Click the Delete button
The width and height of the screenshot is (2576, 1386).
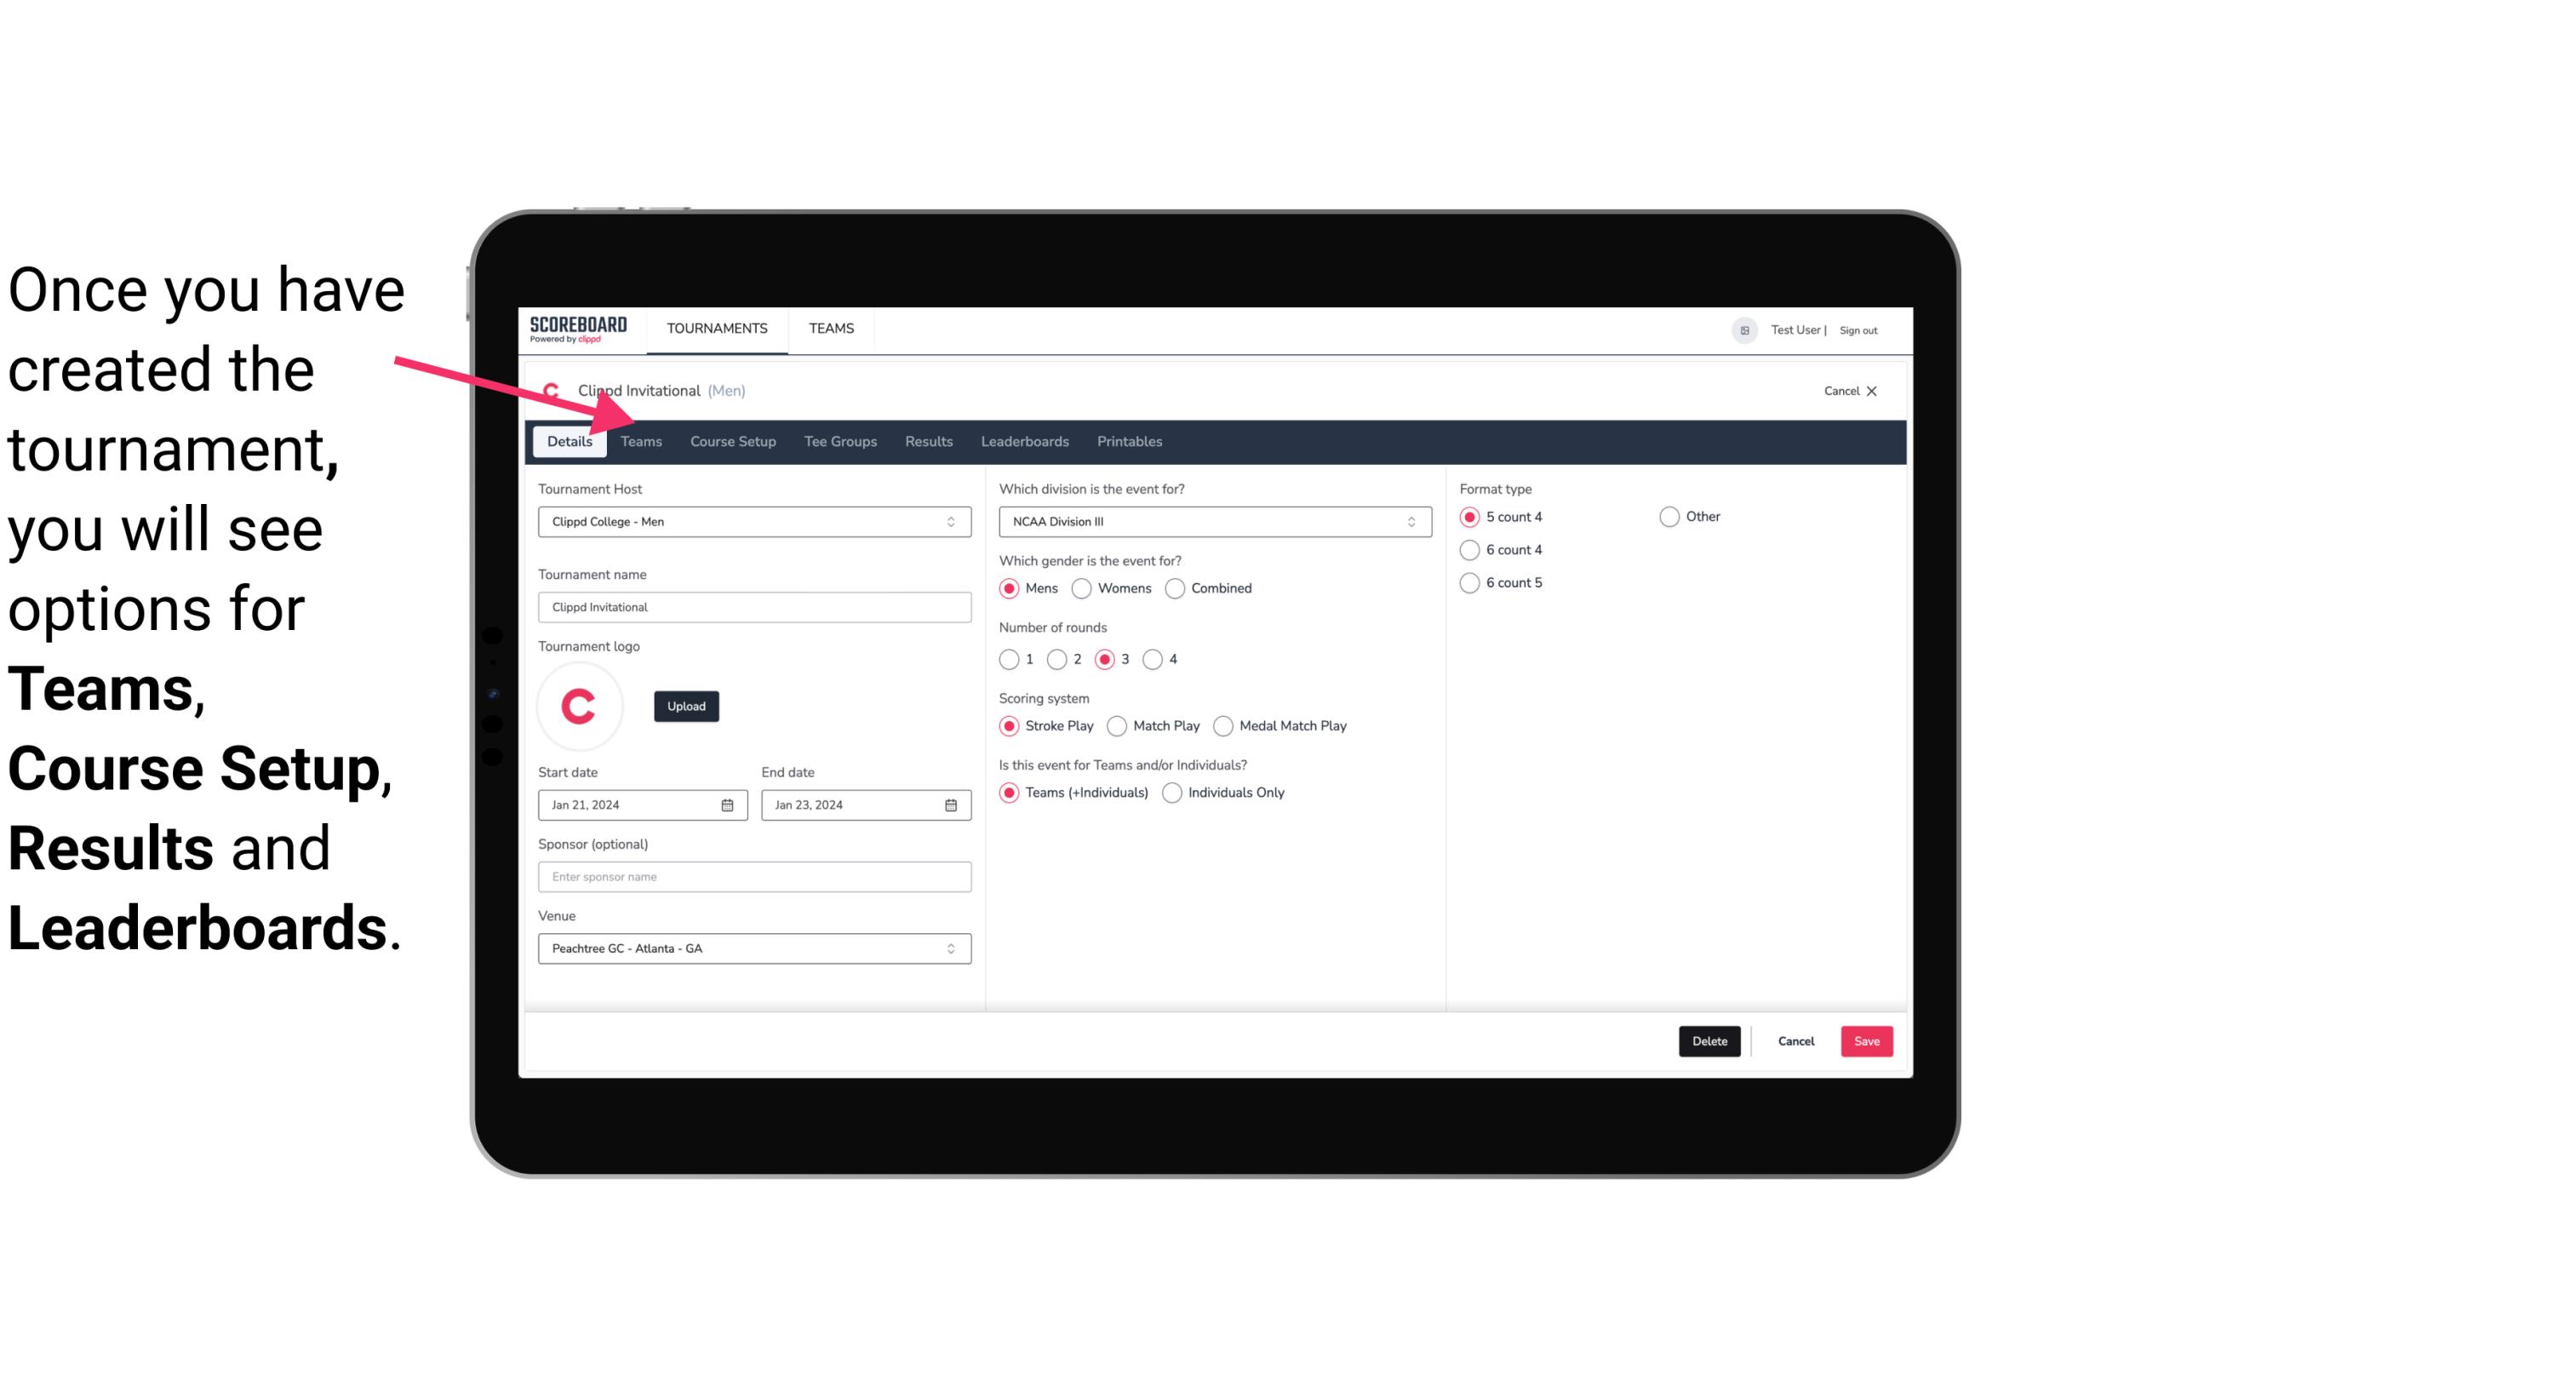pyautogui.click(x=1708, y=1039)
